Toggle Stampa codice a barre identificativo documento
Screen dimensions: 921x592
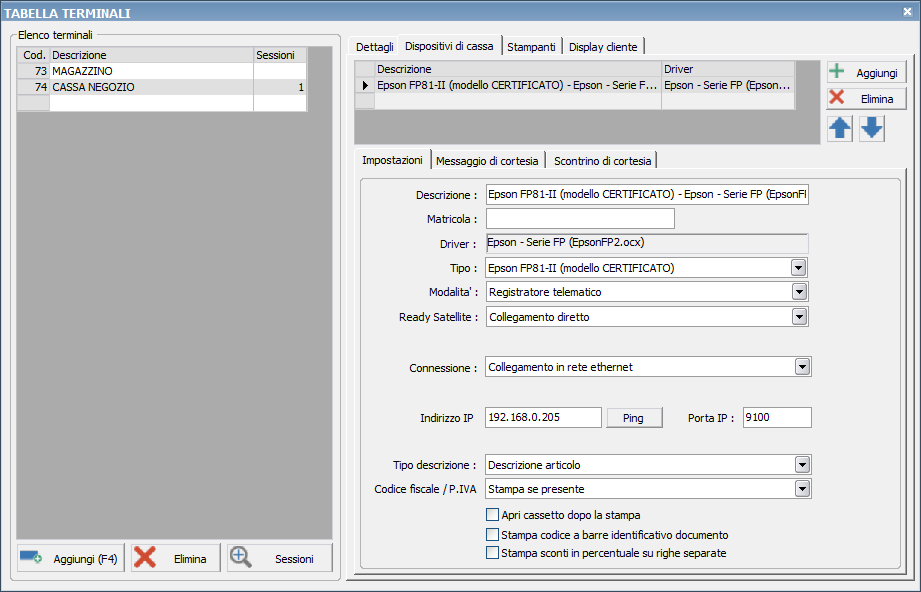click(x=492, y=534)
